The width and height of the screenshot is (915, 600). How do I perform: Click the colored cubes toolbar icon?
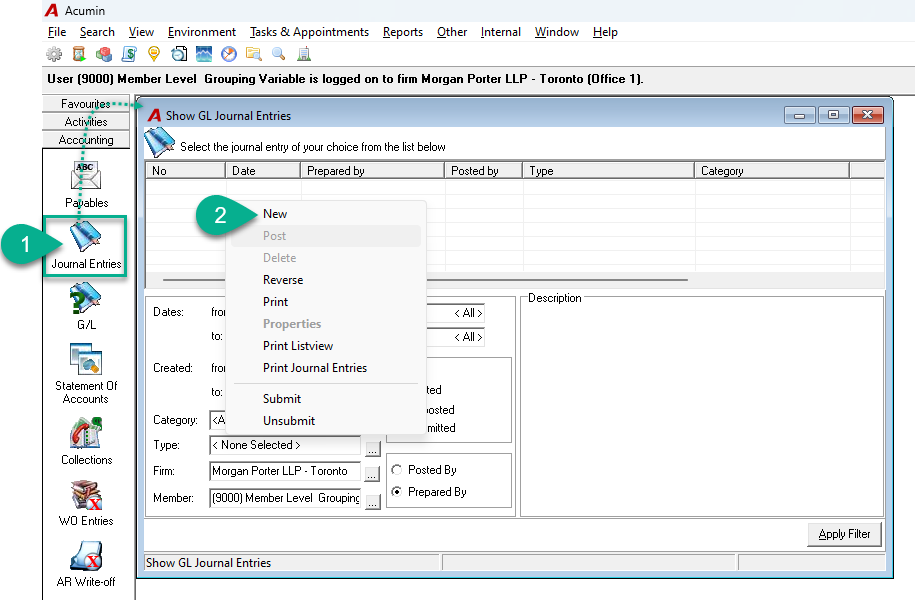coord(104,54)
